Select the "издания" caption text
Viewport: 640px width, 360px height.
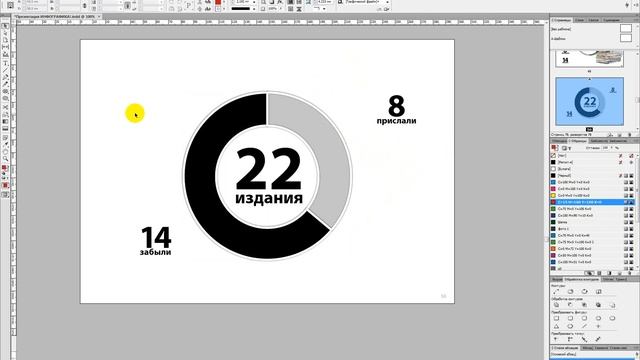tap(269, 198)
